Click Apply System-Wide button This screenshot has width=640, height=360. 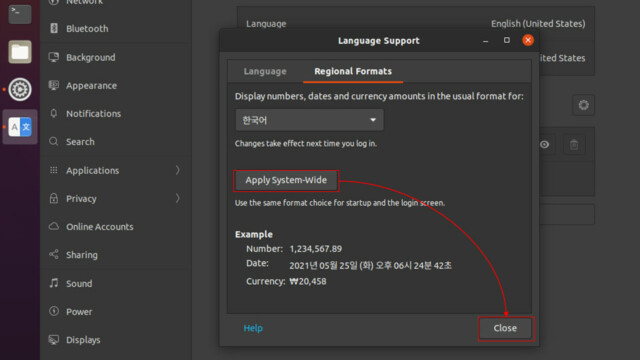[x=286, y=180]
